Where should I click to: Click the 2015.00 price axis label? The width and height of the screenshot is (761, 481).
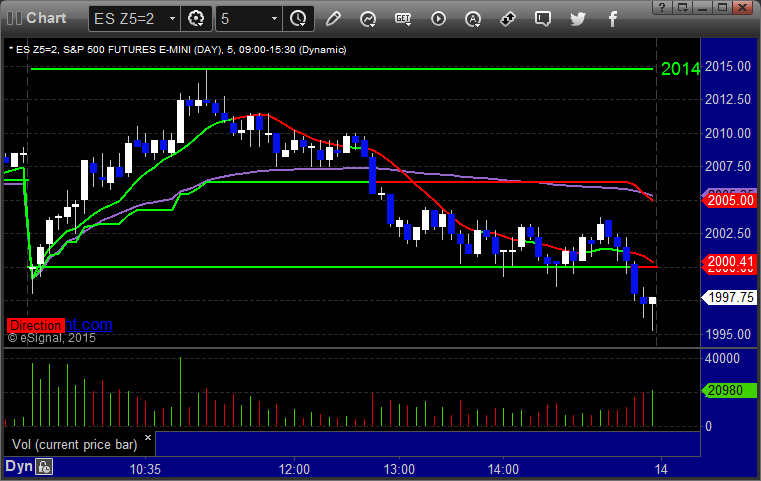(728, 66)
